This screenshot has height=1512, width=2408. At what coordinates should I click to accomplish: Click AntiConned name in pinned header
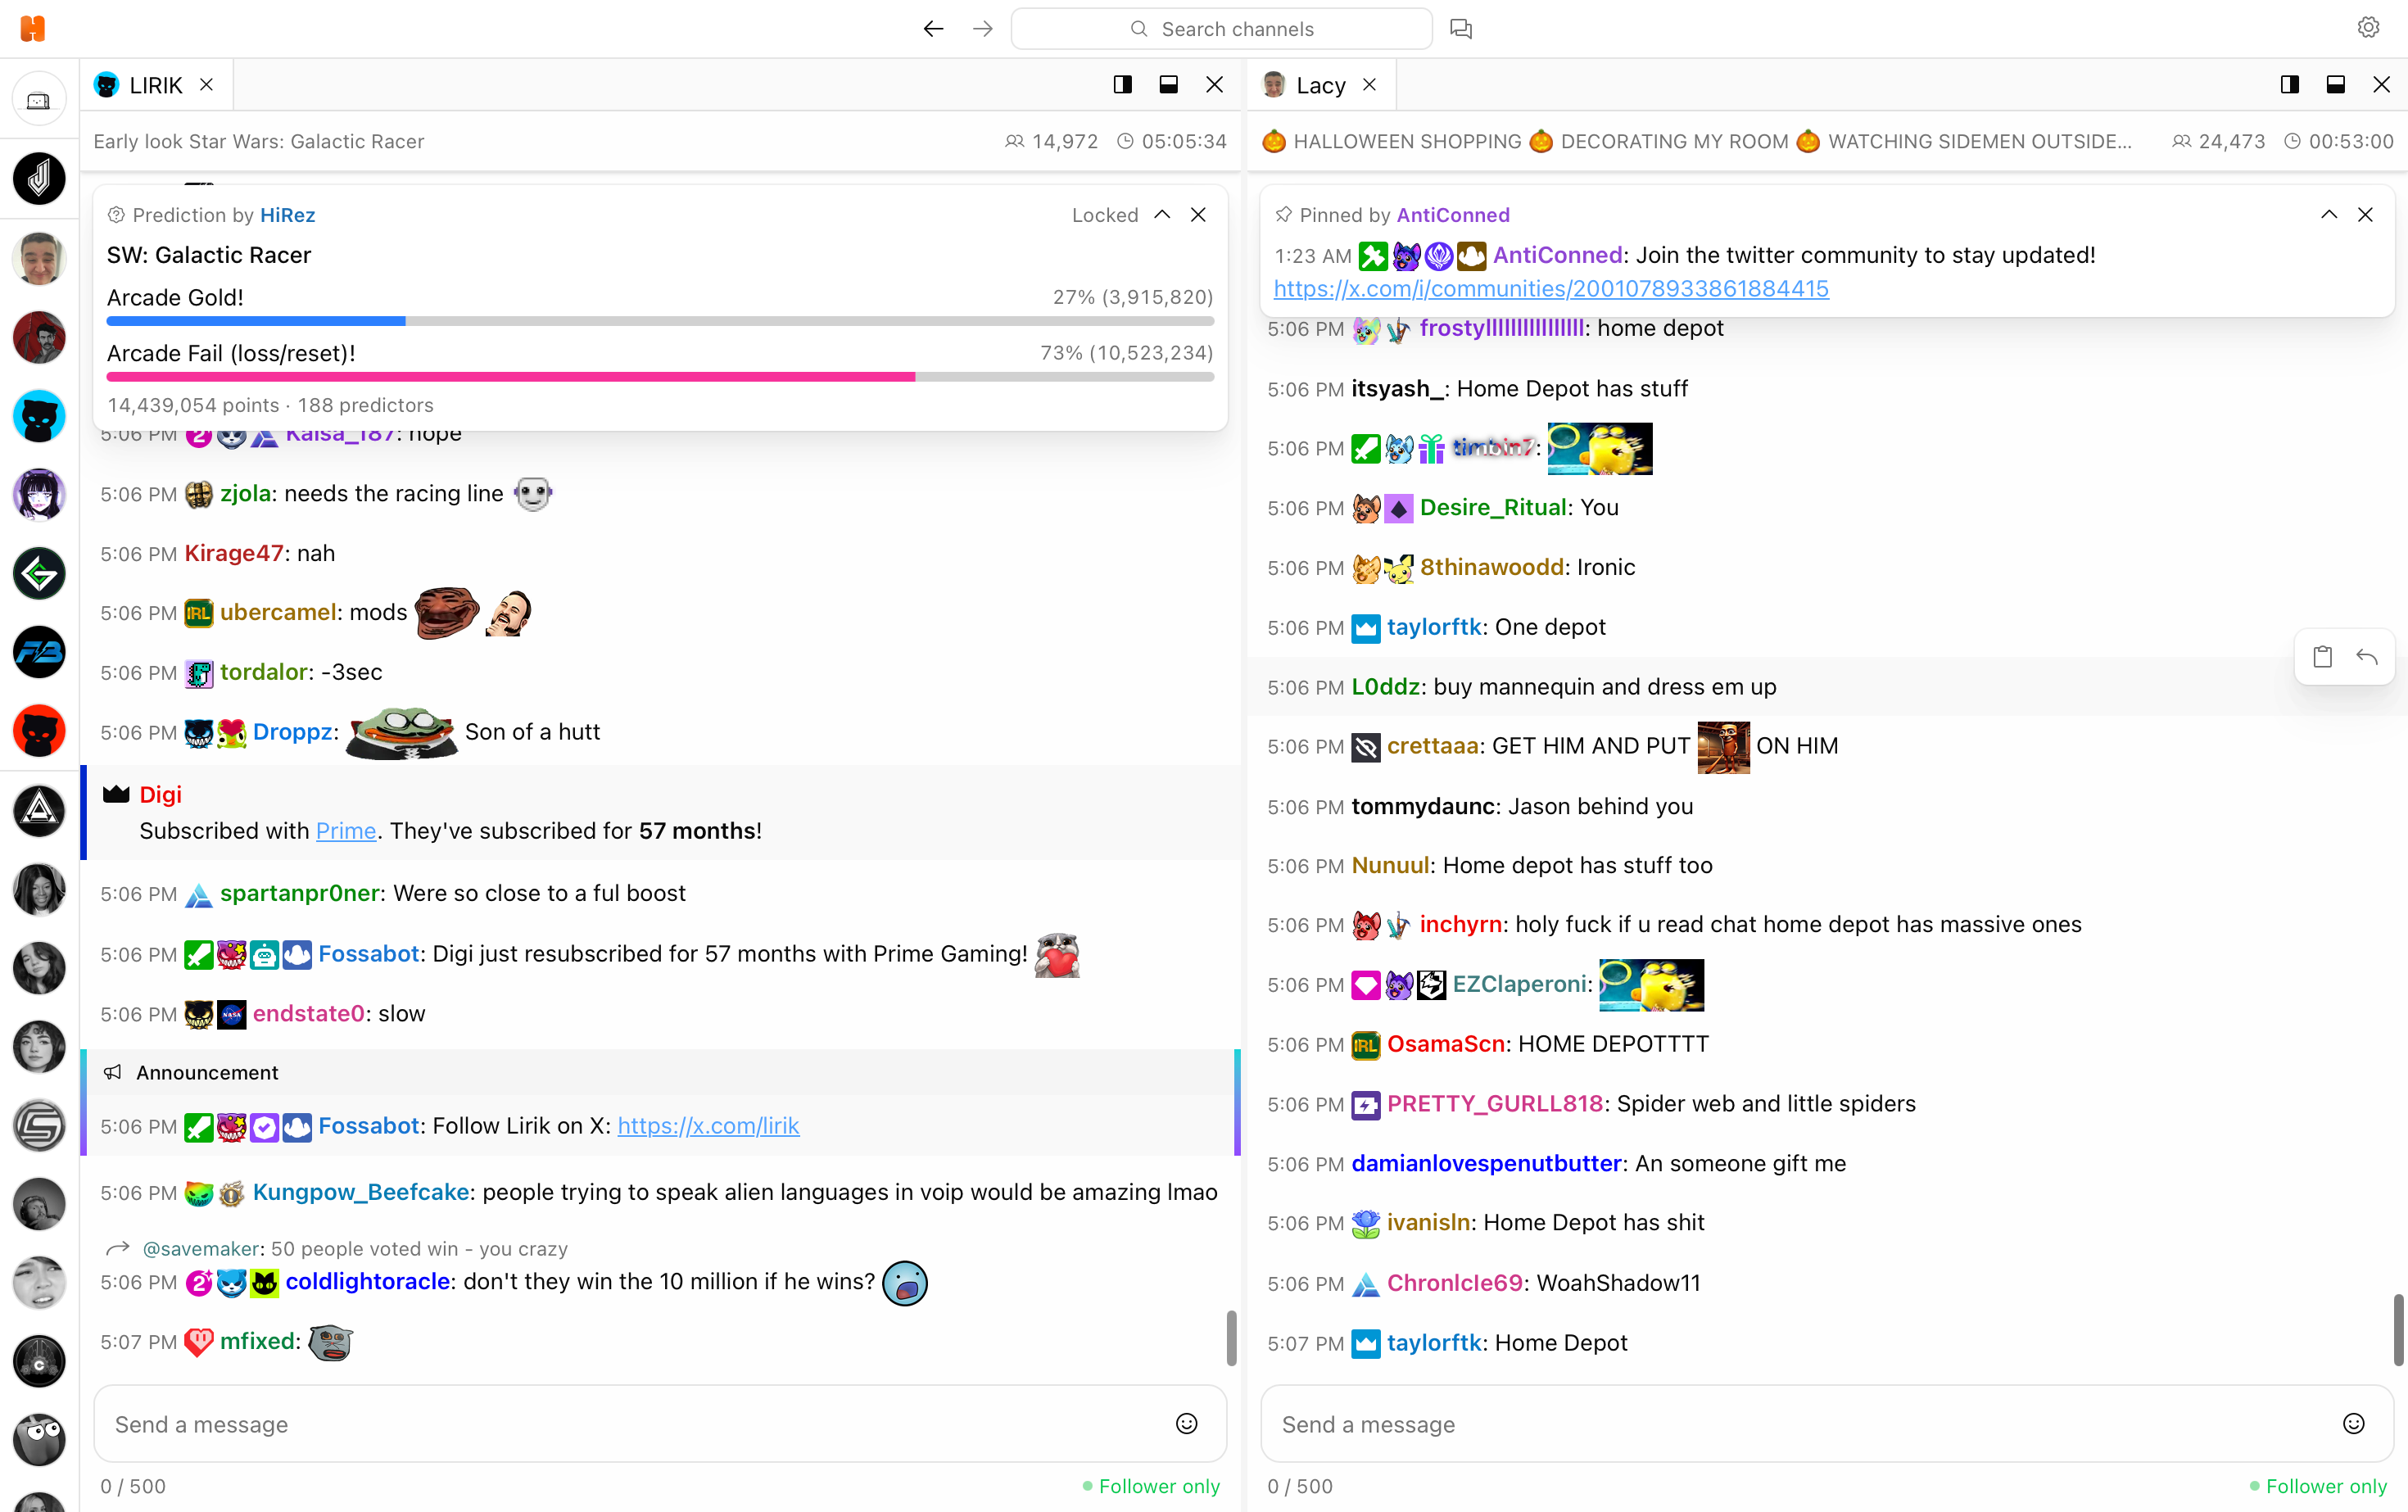point(1452,215)
